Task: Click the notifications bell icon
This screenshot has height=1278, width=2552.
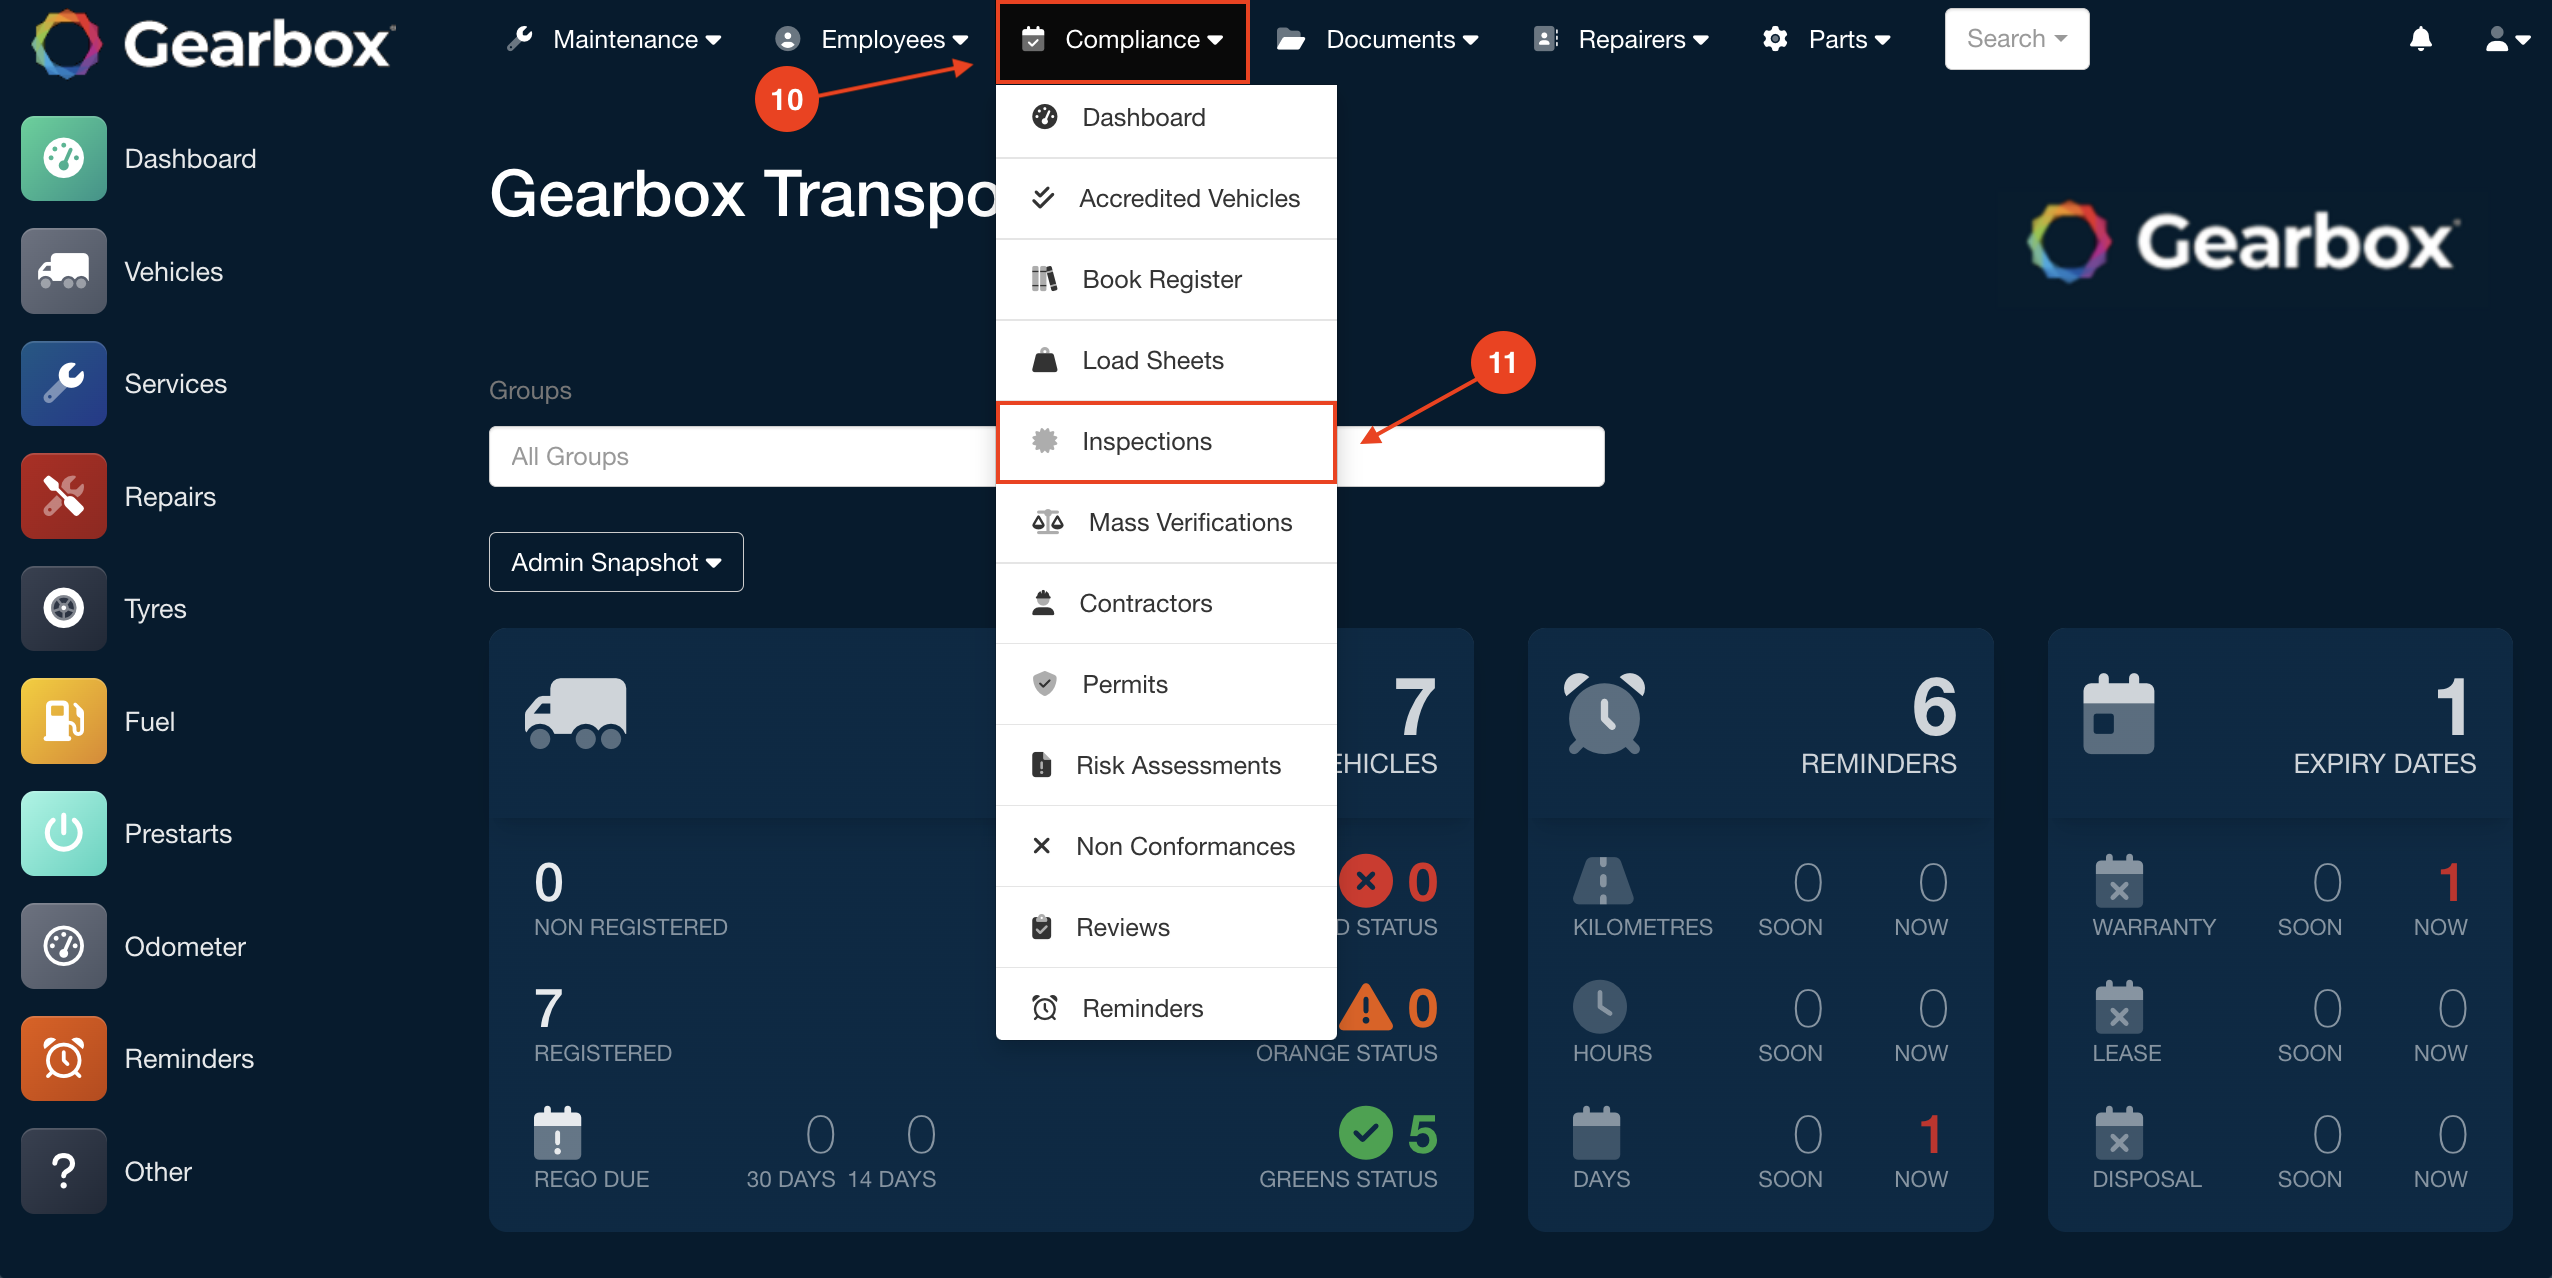Action: (x=2420, y=39)
